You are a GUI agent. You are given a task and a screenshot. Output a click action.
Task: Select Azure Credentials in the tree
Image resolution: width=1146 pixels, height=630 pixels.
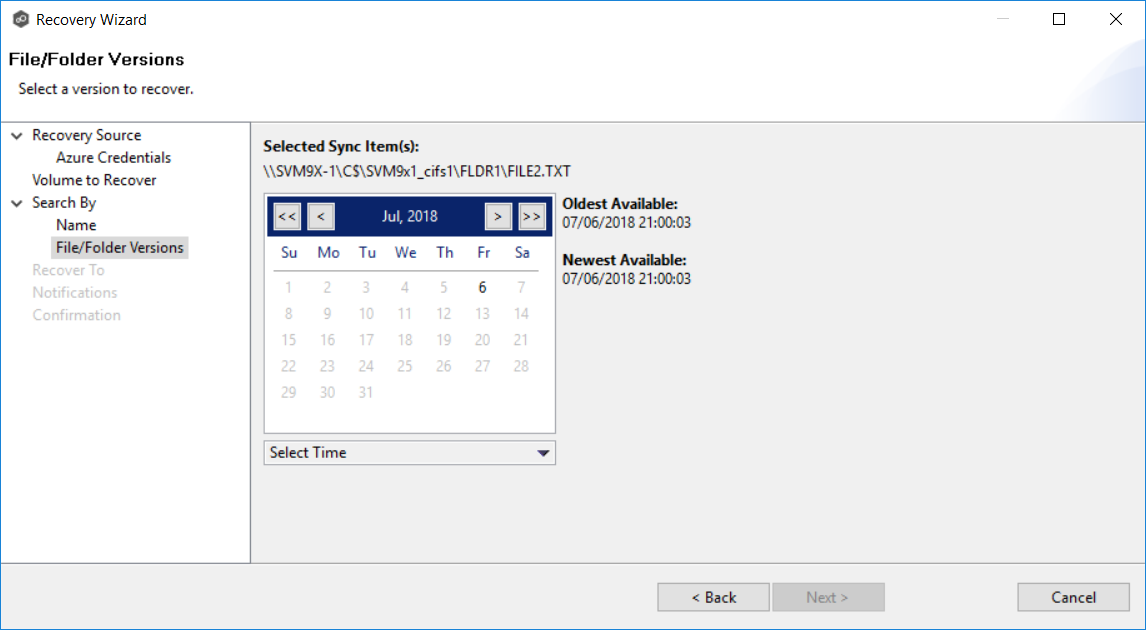coord(113,158)
